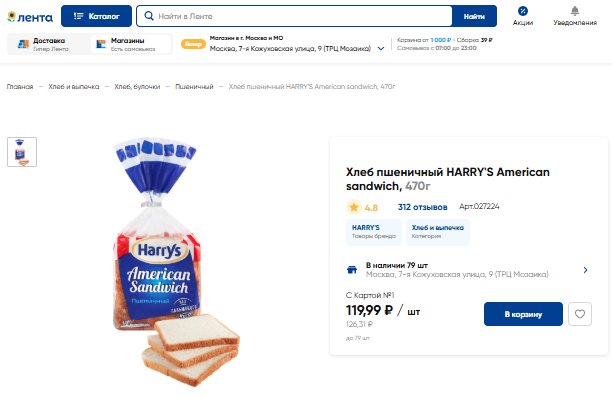Open the 312 отзывов link
This screenshot has width=612, height=398.
pyautogui.click(x=422, y=207)
